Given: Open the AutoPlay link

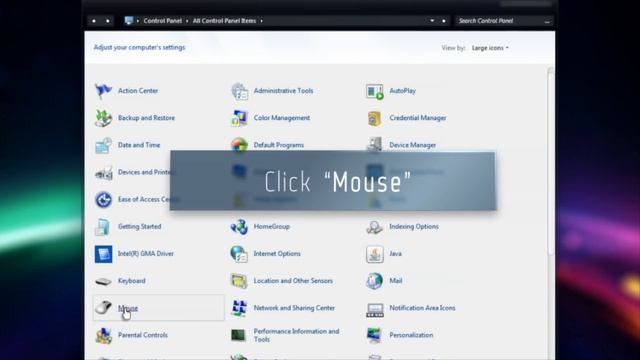Looking at the screenshot, I should [402, 91].
